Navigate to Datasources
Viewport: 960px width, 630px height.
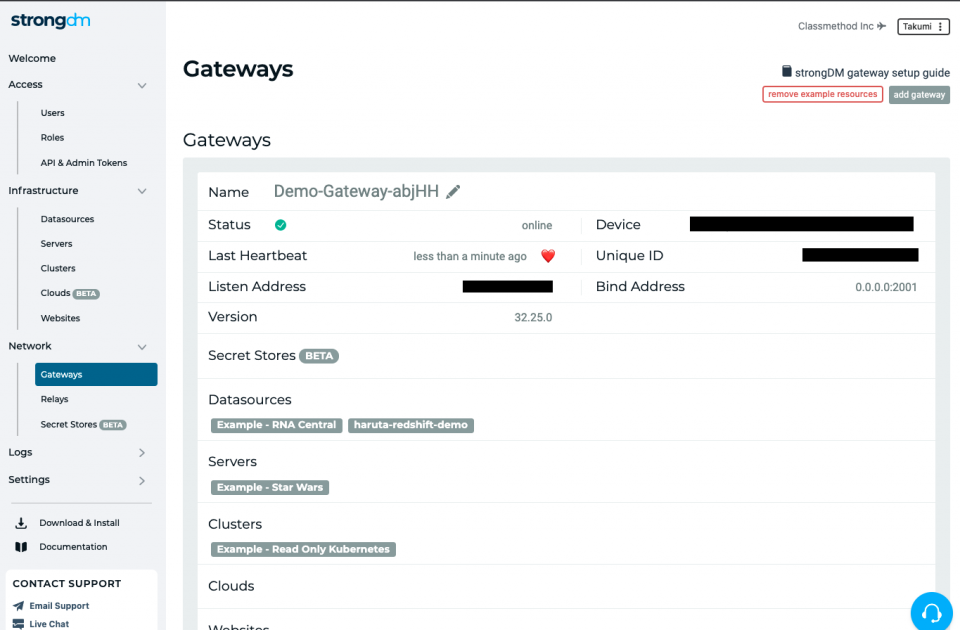pyautogui.click(x=67, y=219)
